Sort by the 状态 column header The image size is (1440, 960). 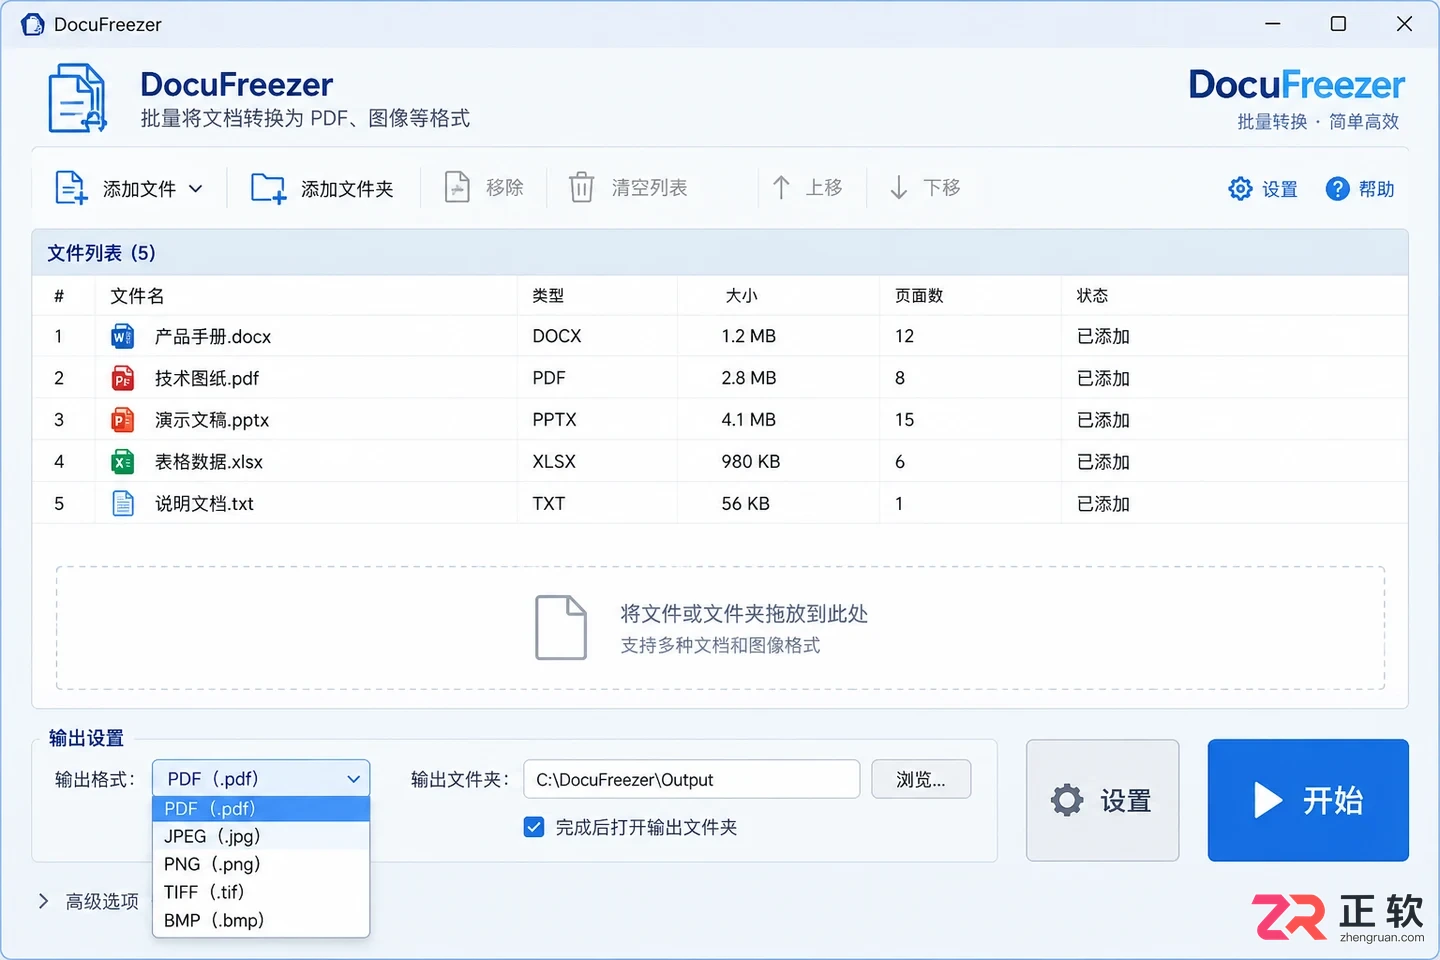[x=1092, y=296]
